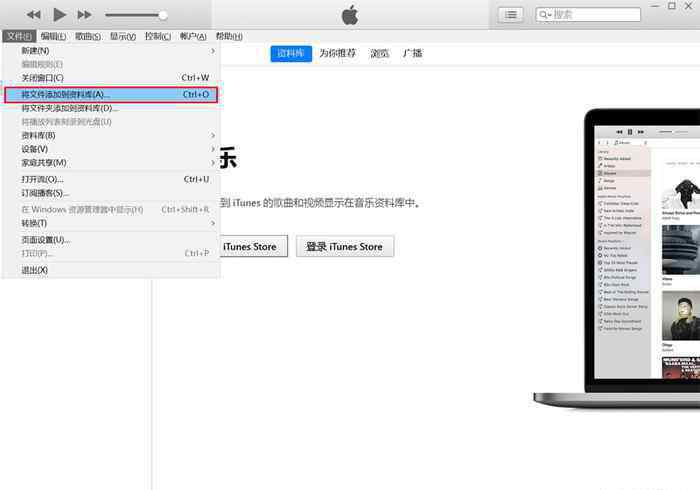700x490 pixels.
Task: Expand the 家庭共享(M) submenu
Action: [x=111, y=163]
